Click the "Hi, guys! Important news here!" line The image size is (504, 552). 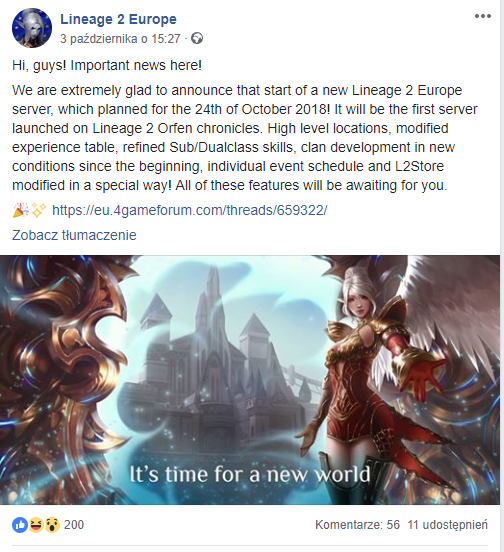107,65
